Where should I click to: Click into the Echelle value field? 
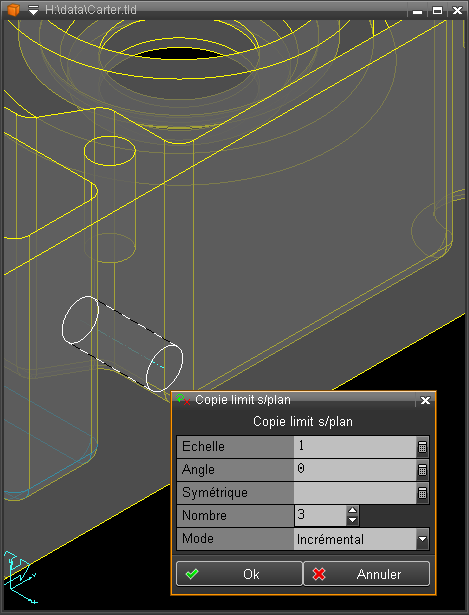[355, 447]
